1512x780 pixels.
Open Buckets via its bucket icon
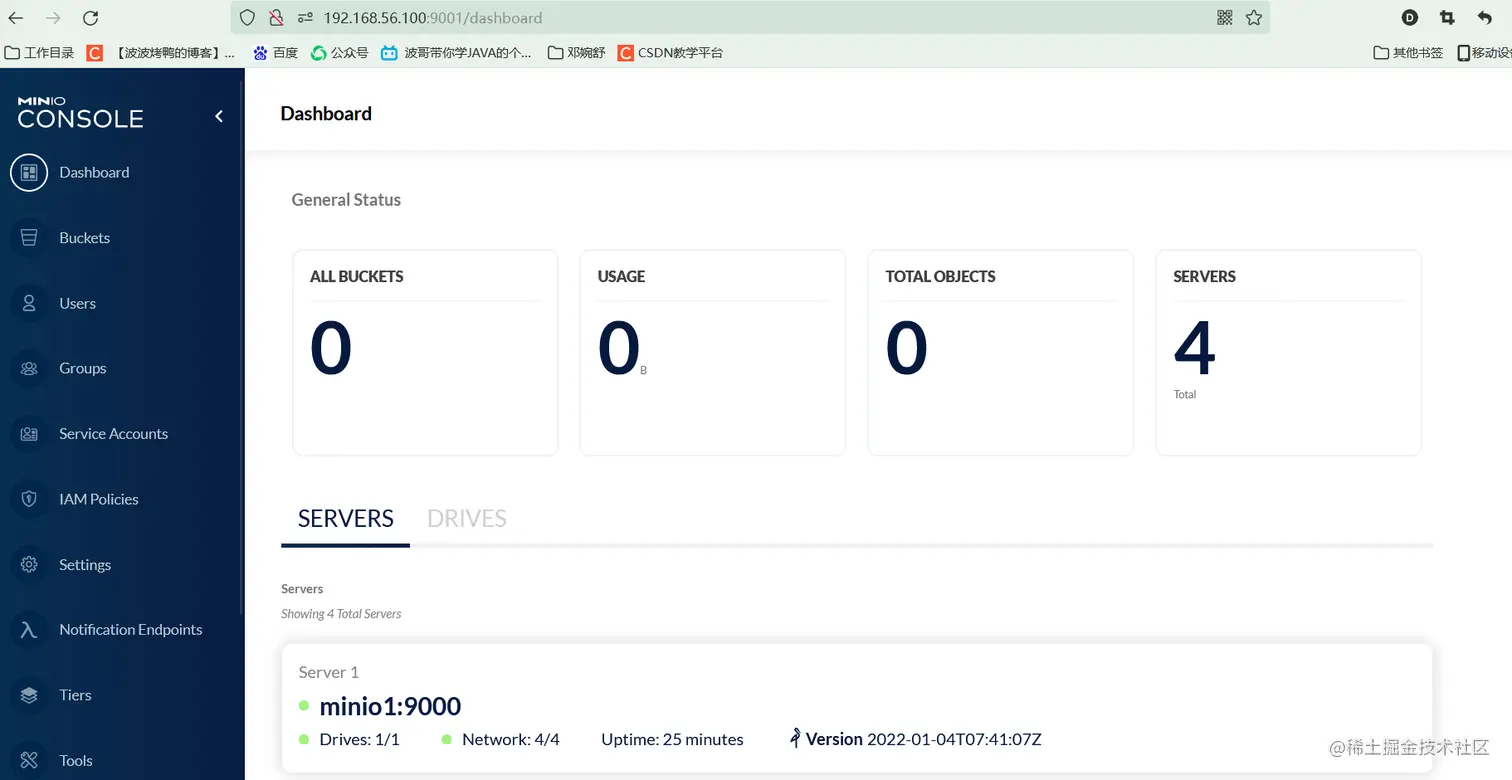tap(29, 238)
